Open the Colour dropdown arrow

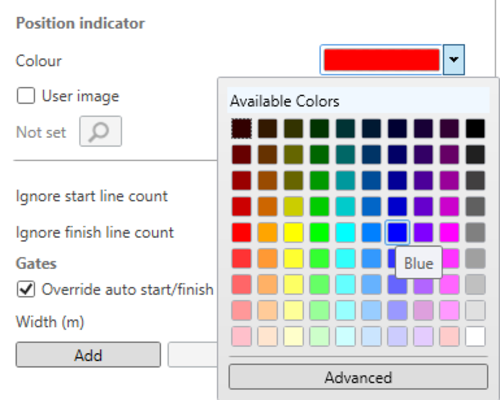[x=453, y=60]
